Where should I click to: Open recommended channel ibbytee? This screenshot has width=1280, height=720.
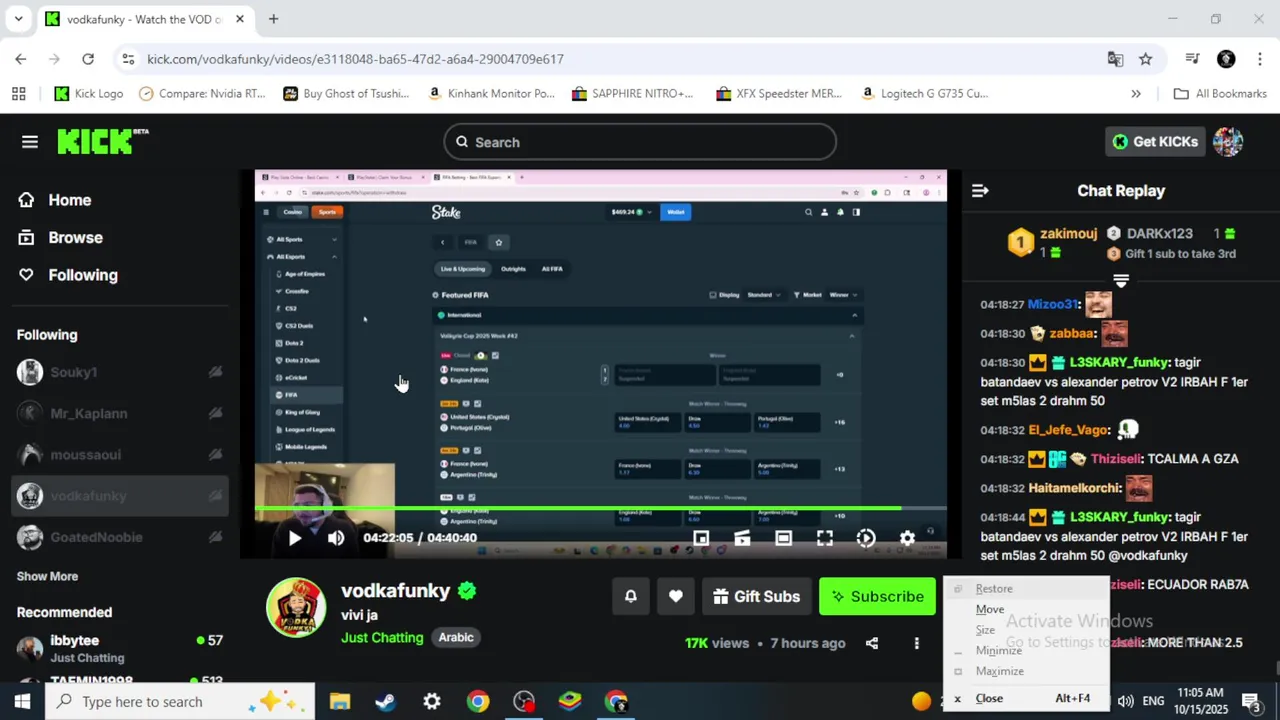[120, 648]
